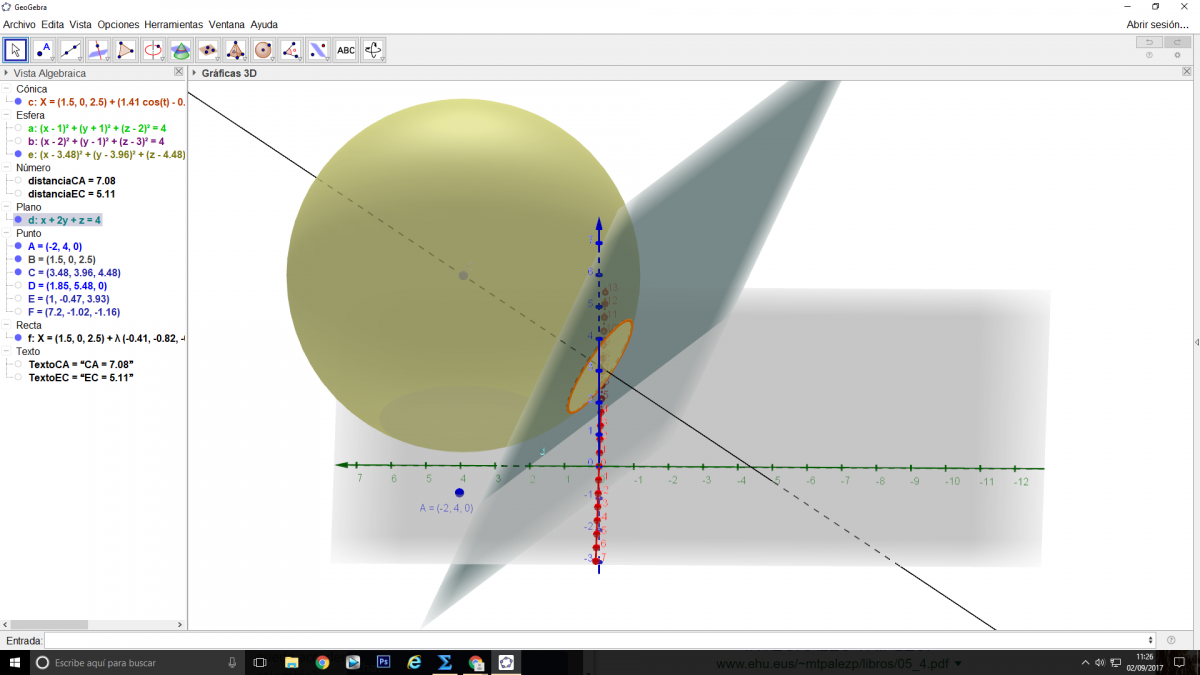
Task: Choose the Polygon tool
Action: click(x=126, y=50)
